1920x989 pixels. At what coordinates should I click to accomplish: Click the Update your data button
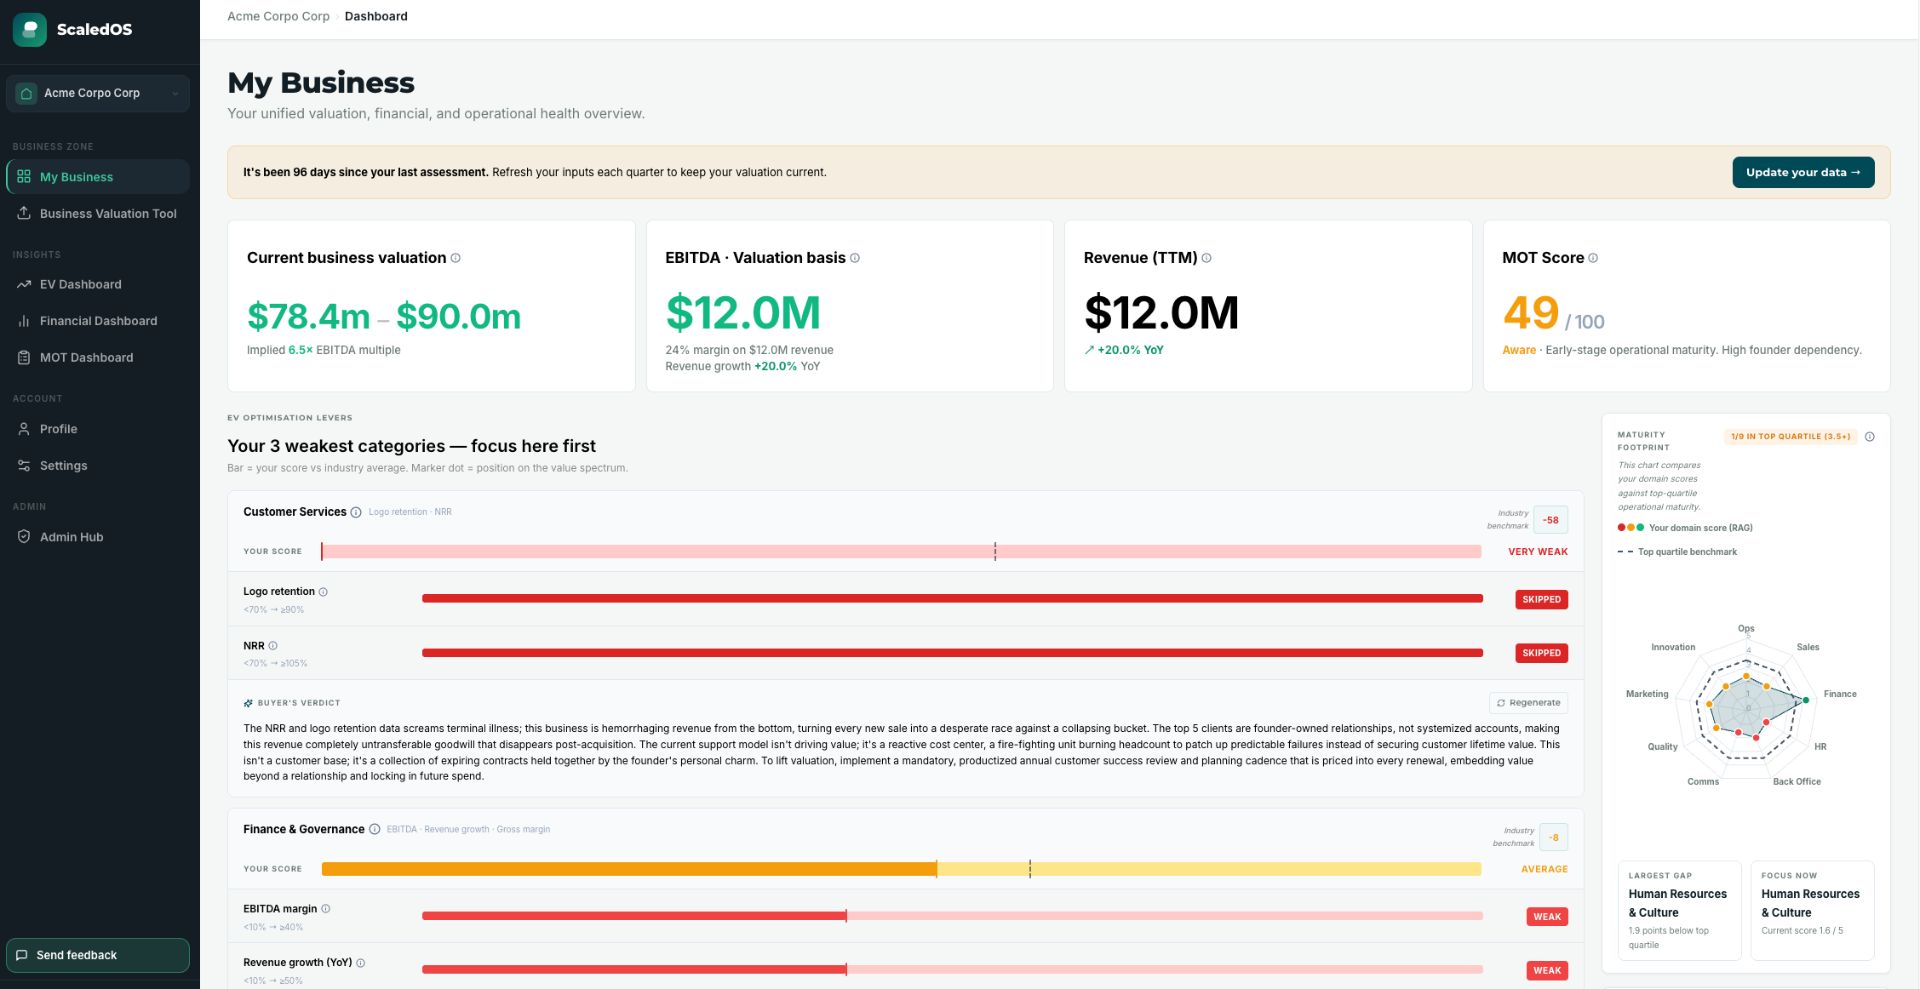(1803, 172)
